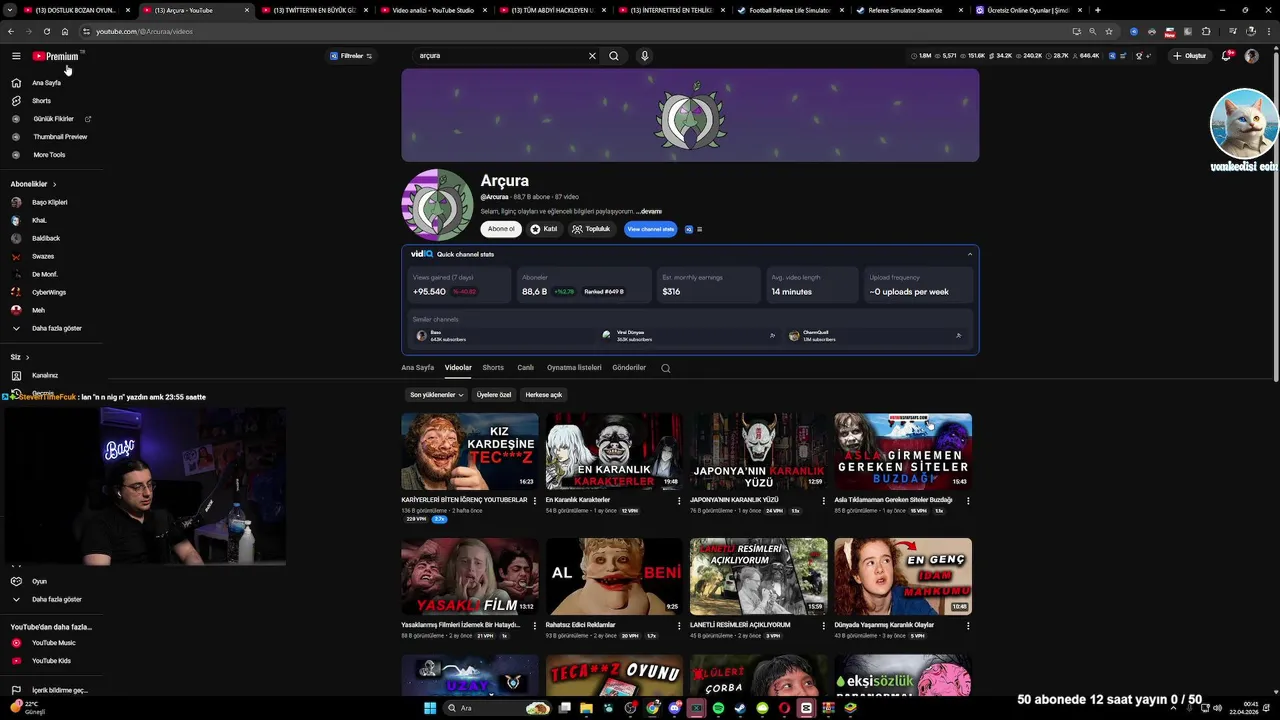The width and height of the screenshot is (1280, 720).
Task: Expand channel description with ...devamı
Action: click(x=649, y=211)
